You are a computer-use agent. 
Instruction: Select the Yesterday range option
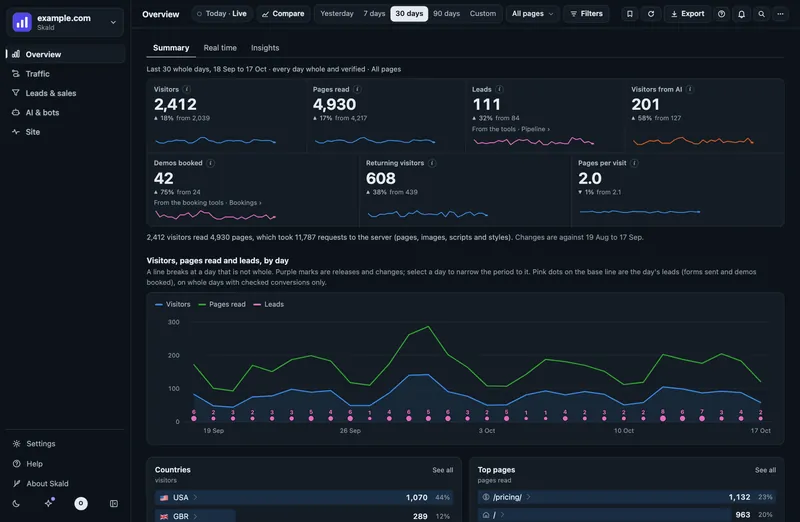coord(337,14)
